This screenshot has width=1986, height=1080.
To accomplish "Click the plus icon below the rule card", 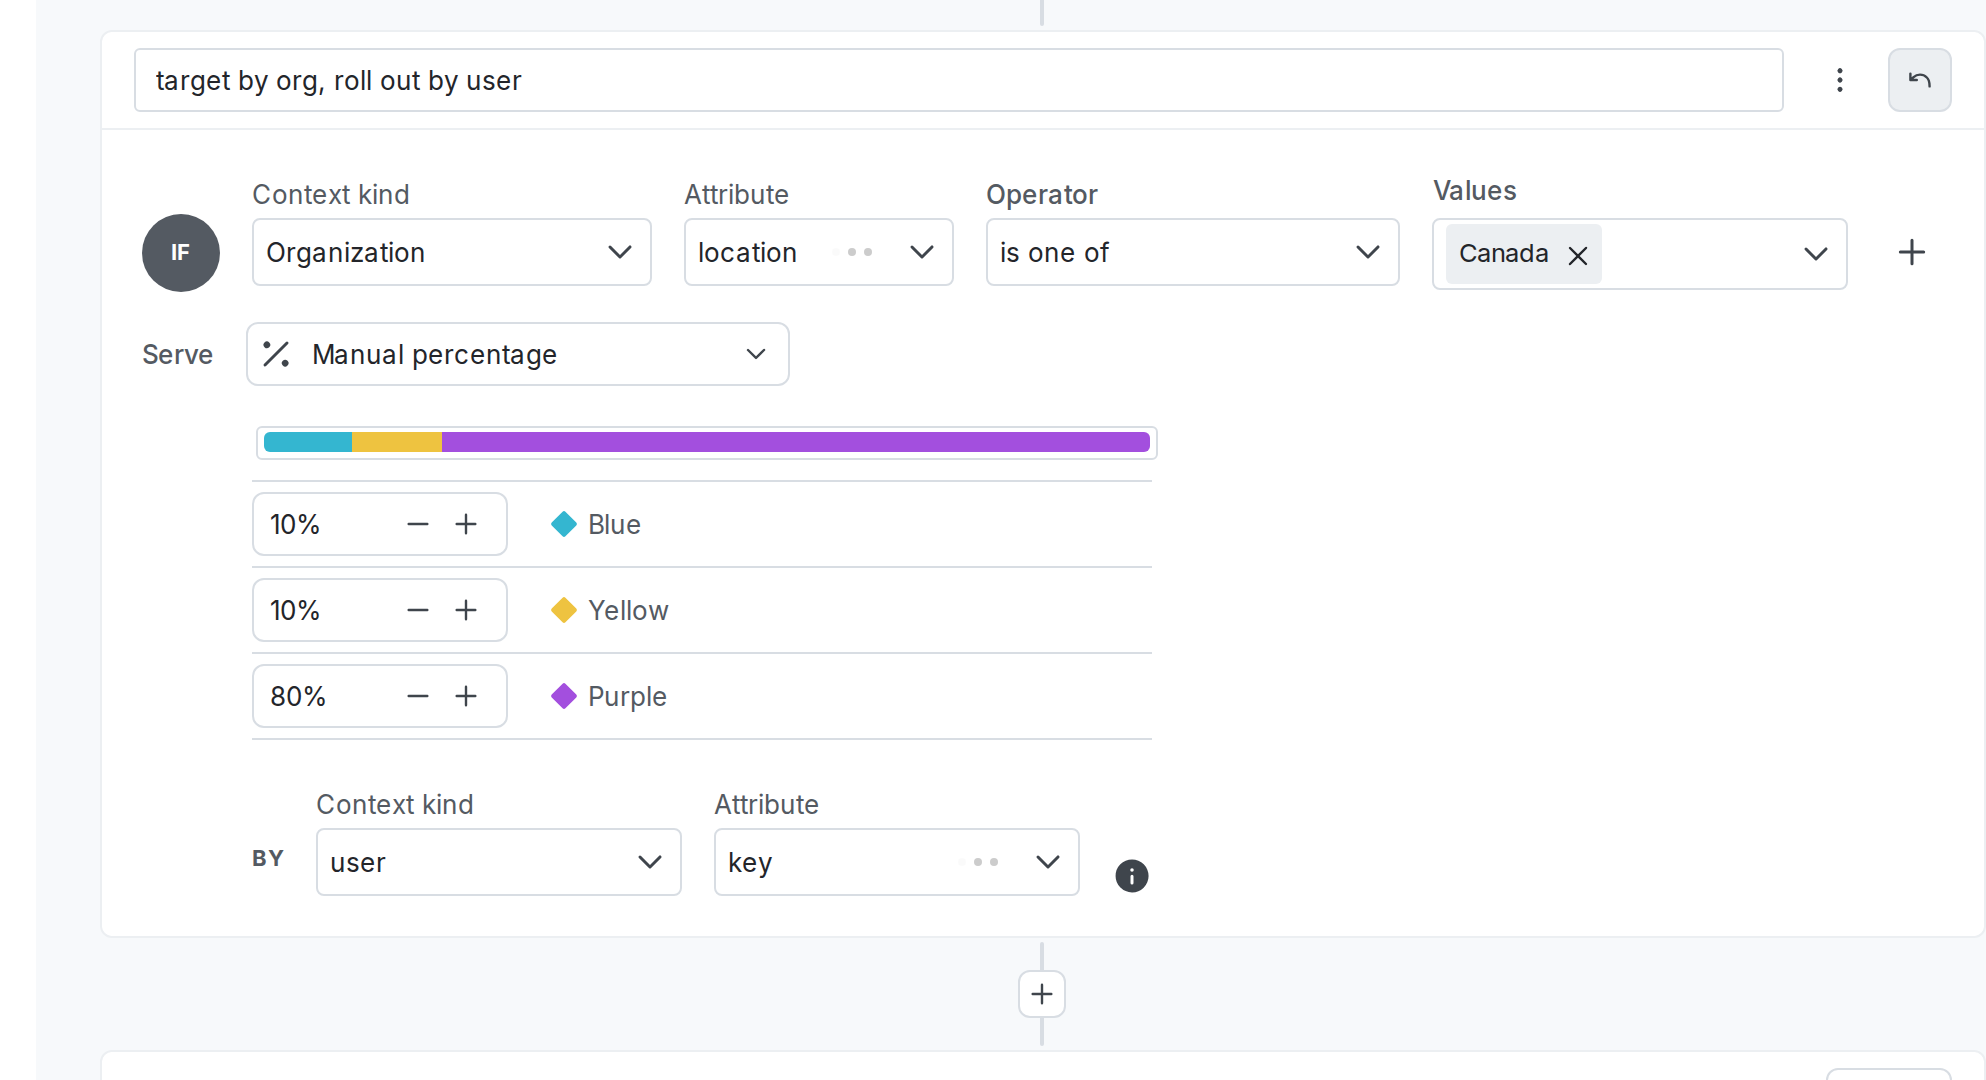I will tap(1041, 993).
